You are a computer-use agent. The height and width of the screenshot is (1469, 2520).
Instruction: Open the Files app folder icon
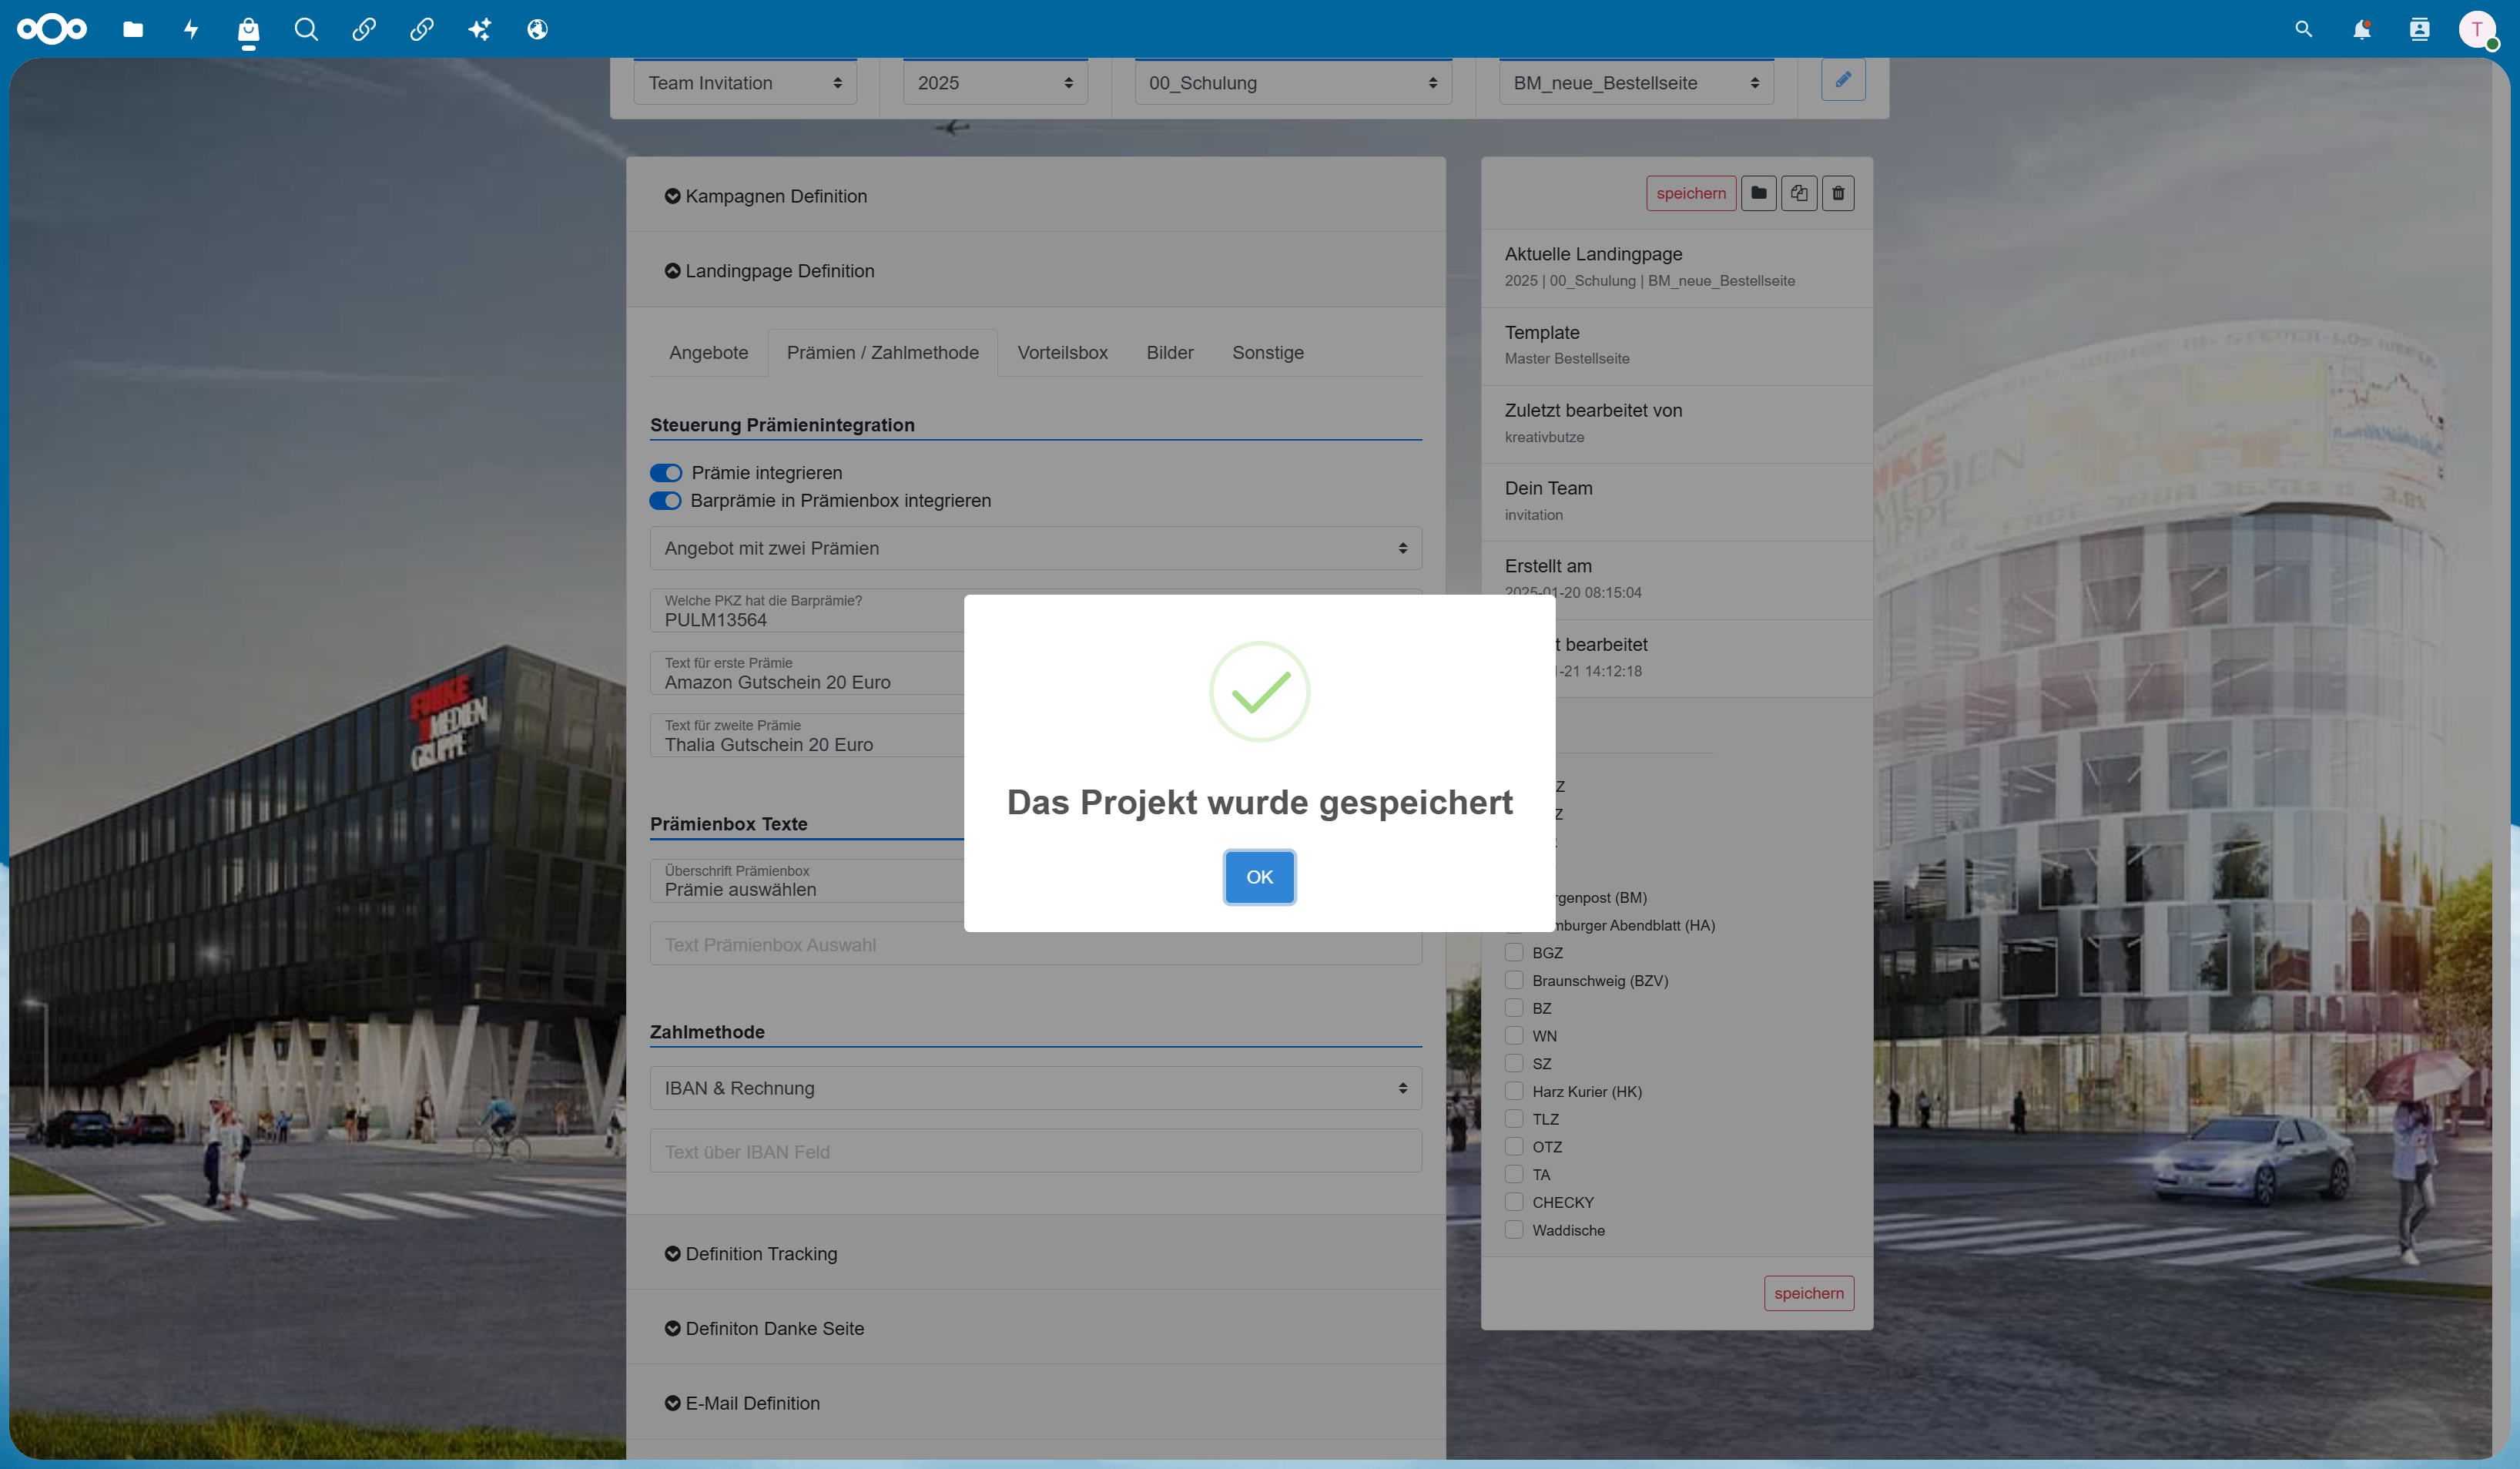133,29
